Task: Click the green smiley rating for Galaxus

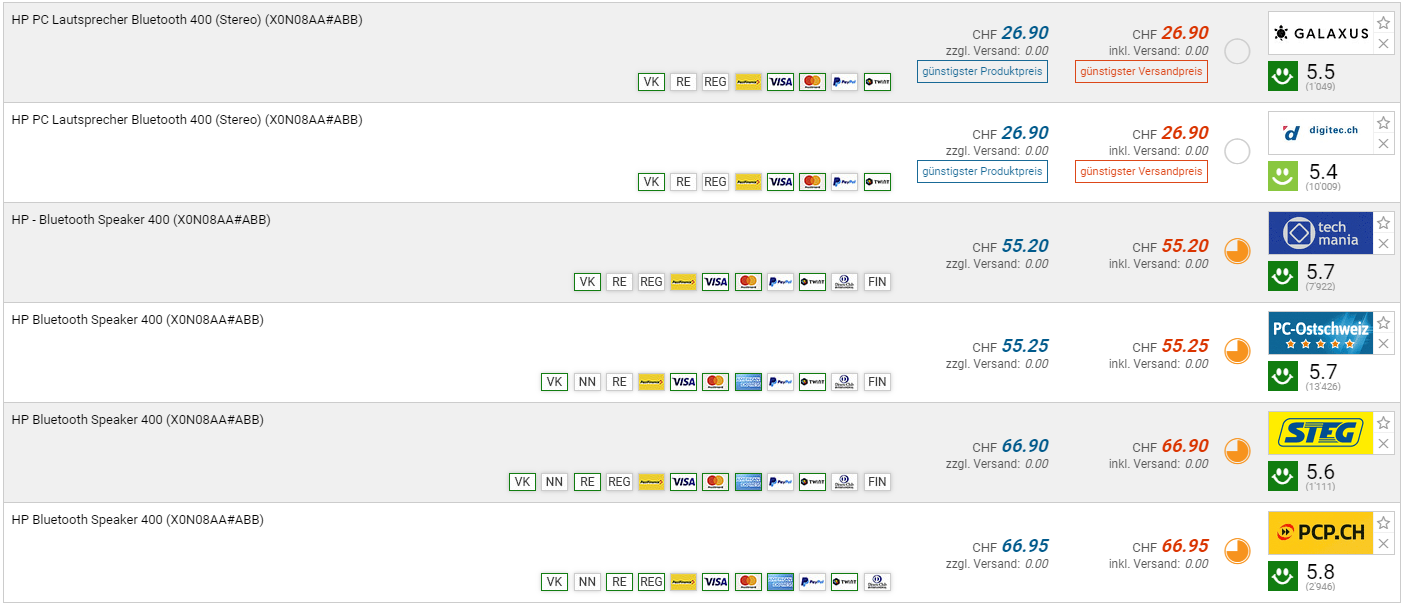Action: coord(1283,76)
